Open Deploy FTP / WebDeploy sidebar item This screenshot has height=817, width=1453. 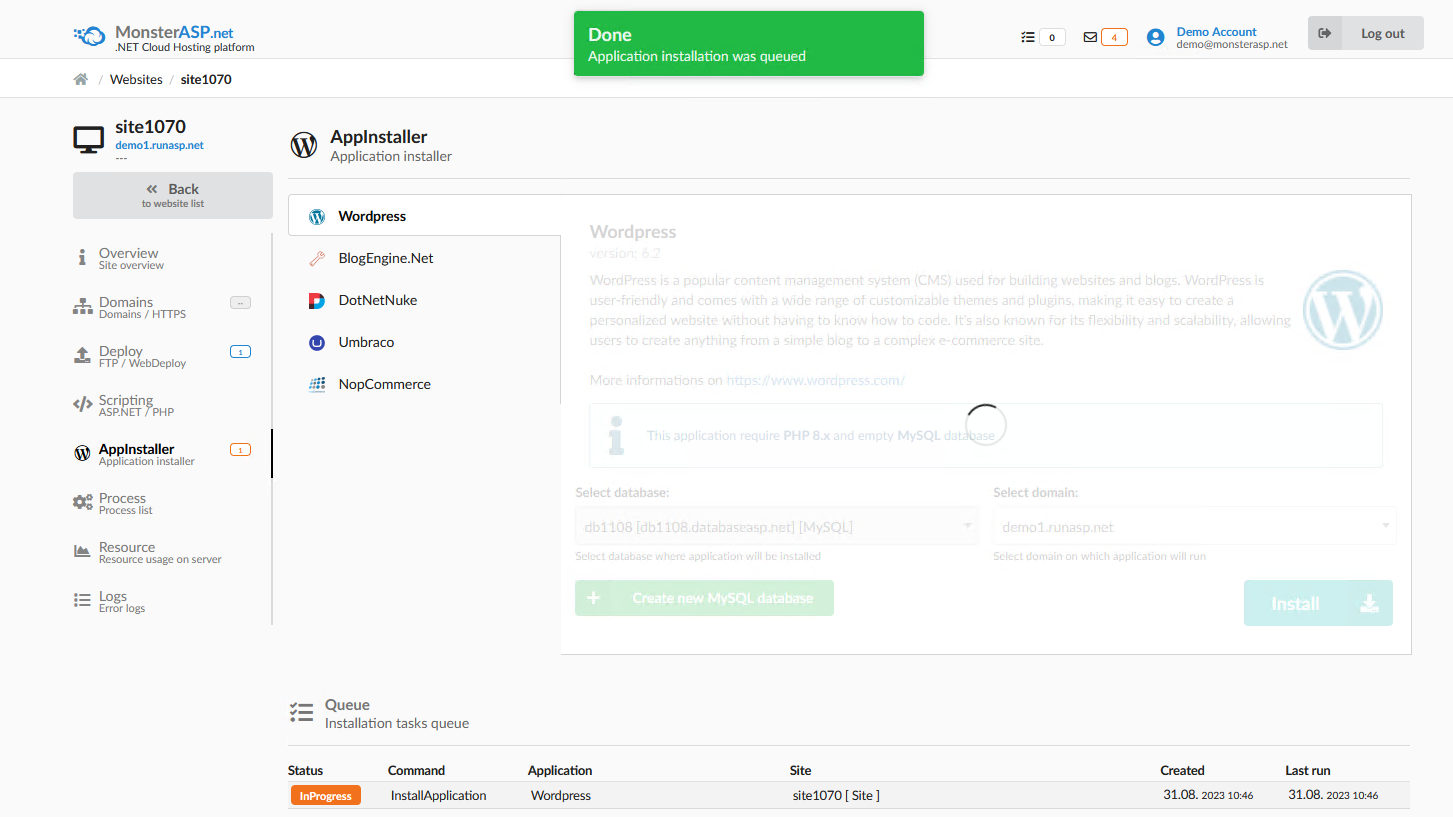point(171,356)
